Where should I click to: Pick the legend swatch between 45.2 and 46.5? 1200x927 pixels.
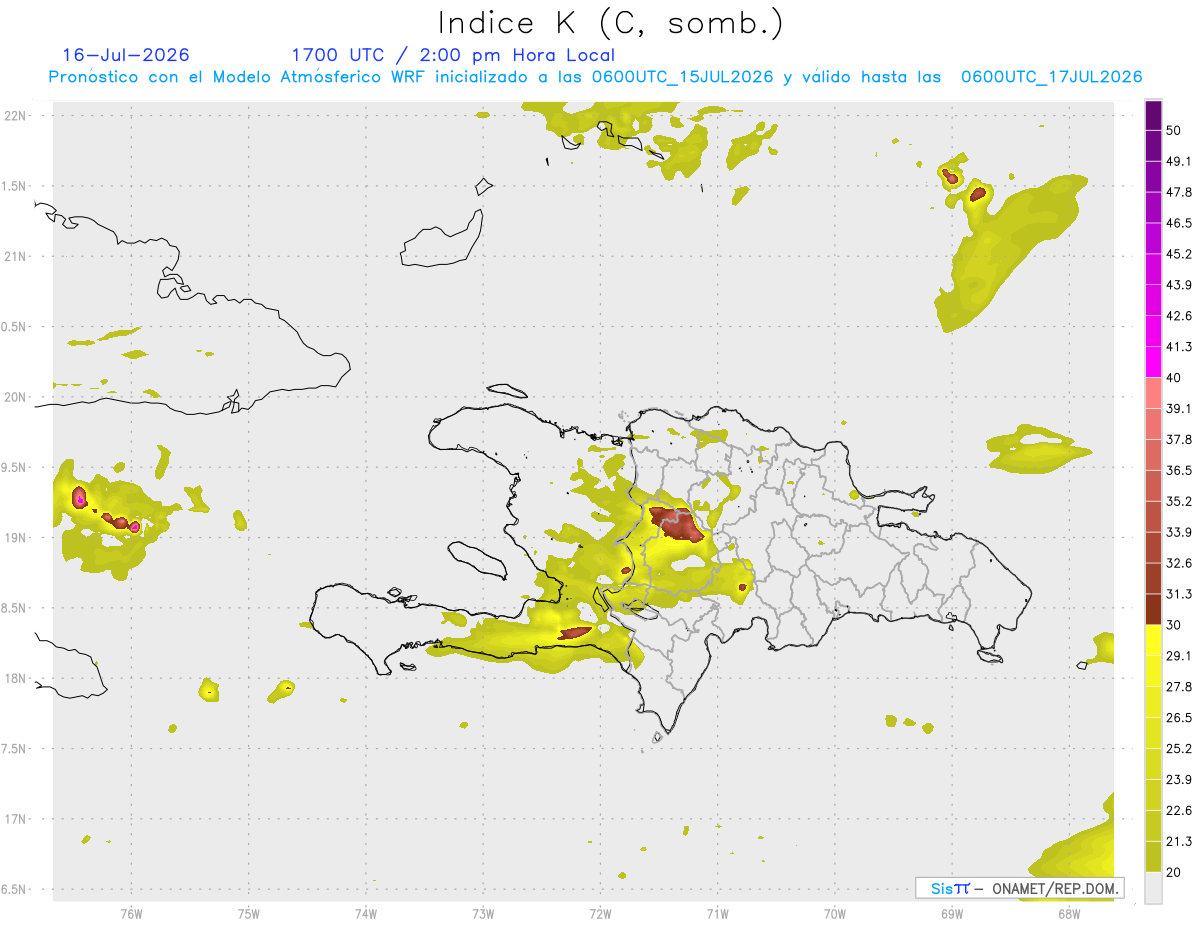tap(1153, 239)
